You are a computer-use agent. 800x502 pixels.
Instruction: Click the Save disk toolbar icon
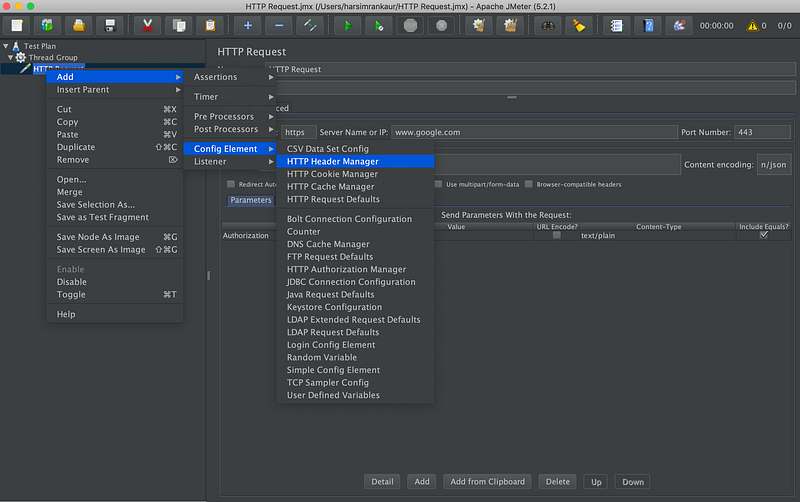tap(109, 25)
